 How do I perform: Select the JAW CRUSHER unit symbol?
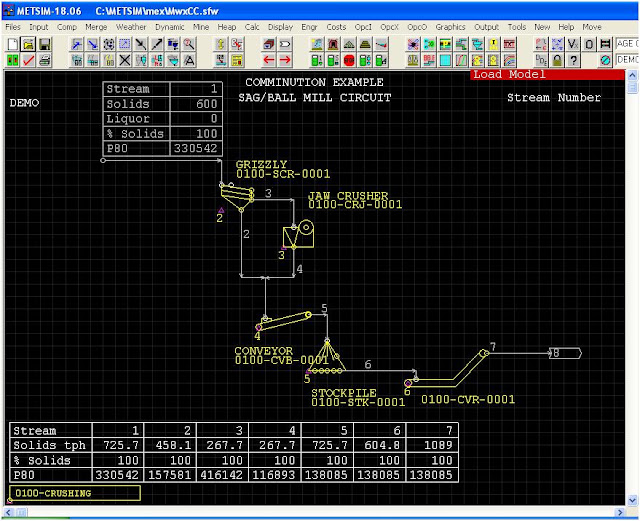(299, 234)
